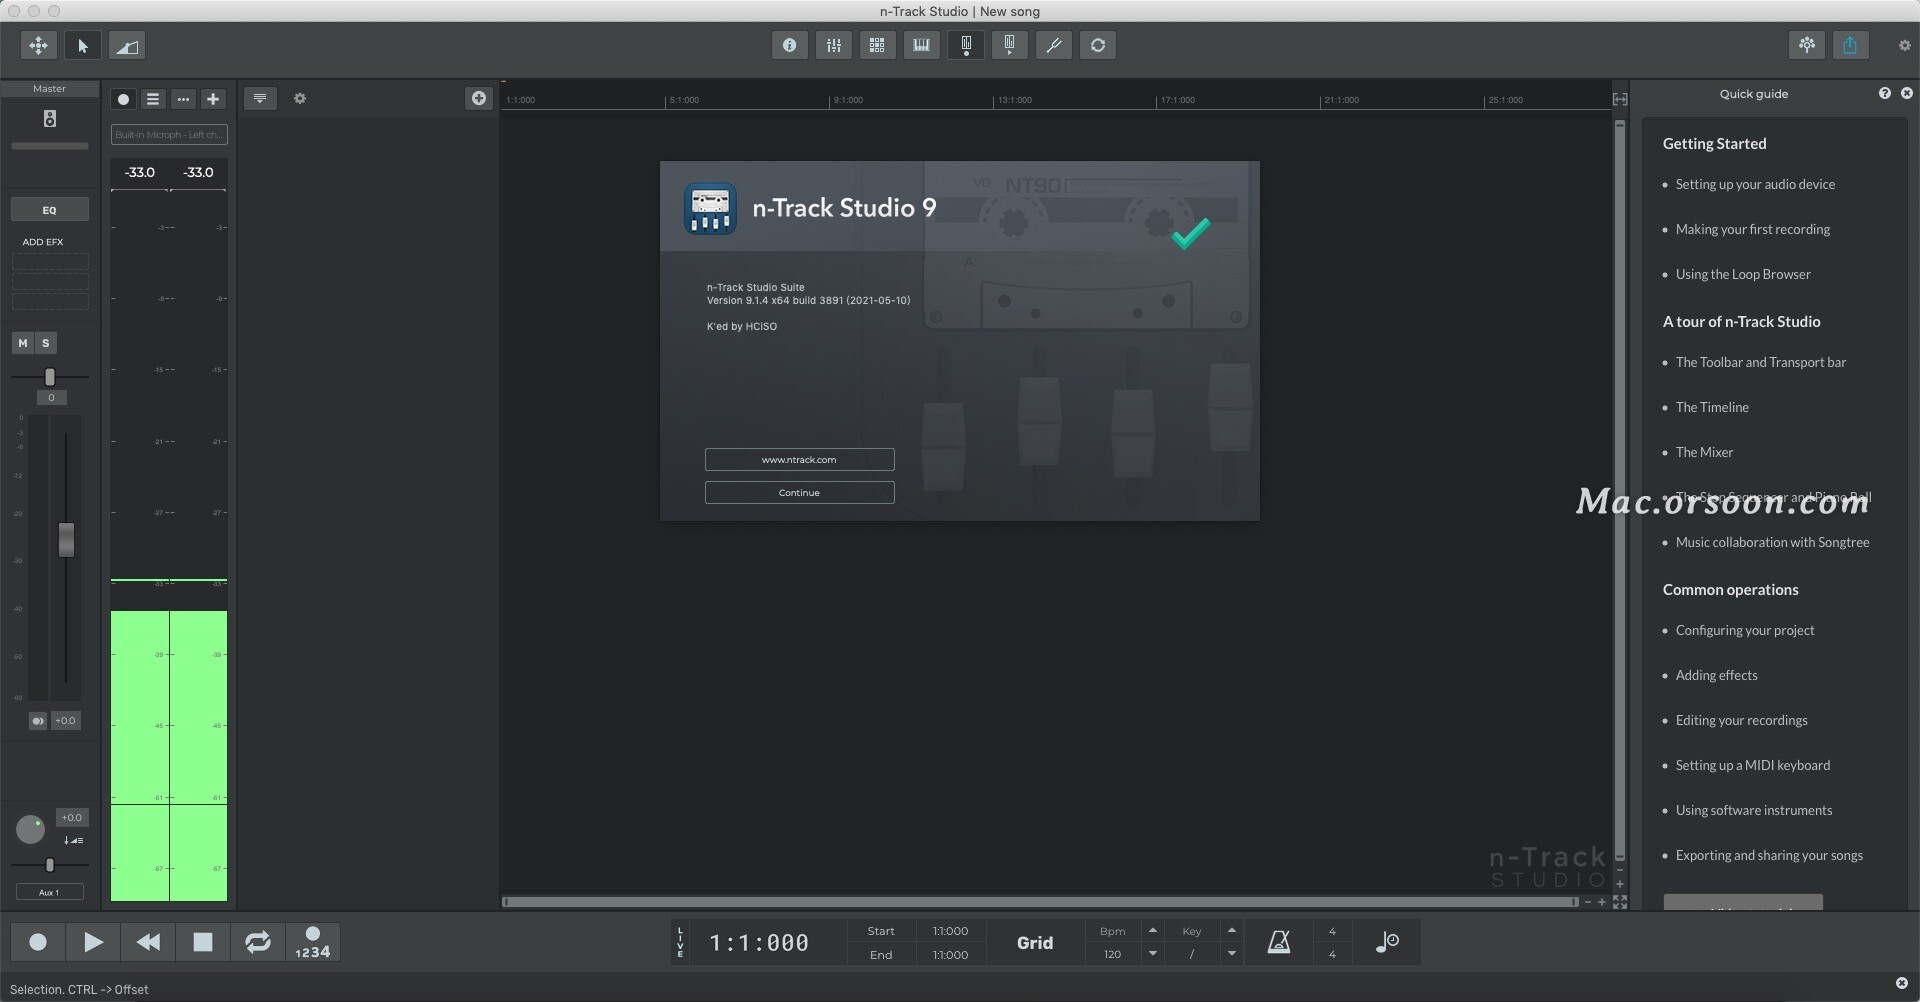
Task: Open the song info button
Action: pyautogui.click(x=790, y=45)
